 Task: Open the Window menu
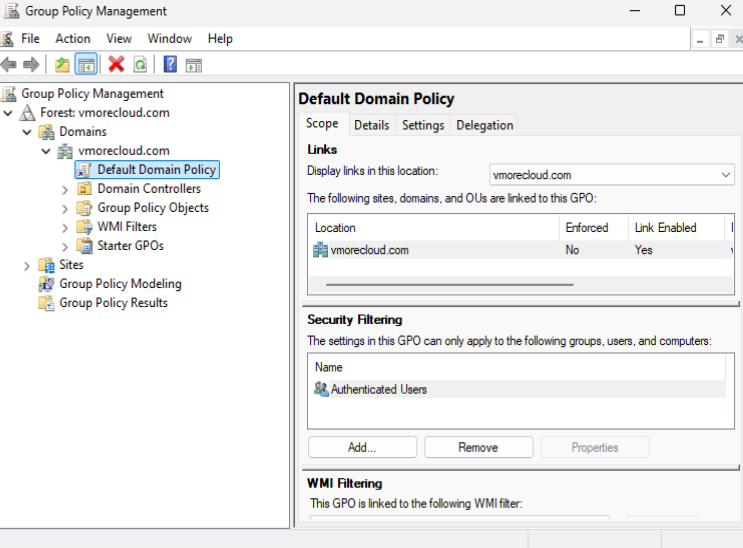170,38
